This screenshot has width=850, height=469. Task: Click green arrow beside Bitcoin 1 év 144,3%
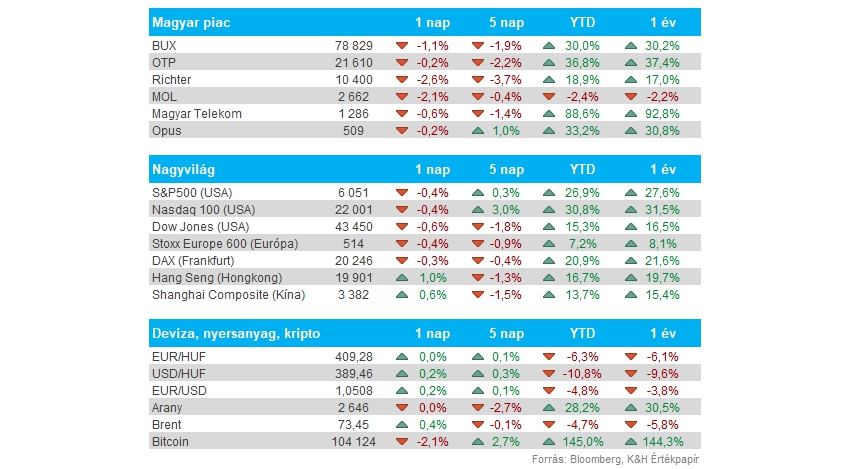(x=630, y=442)
